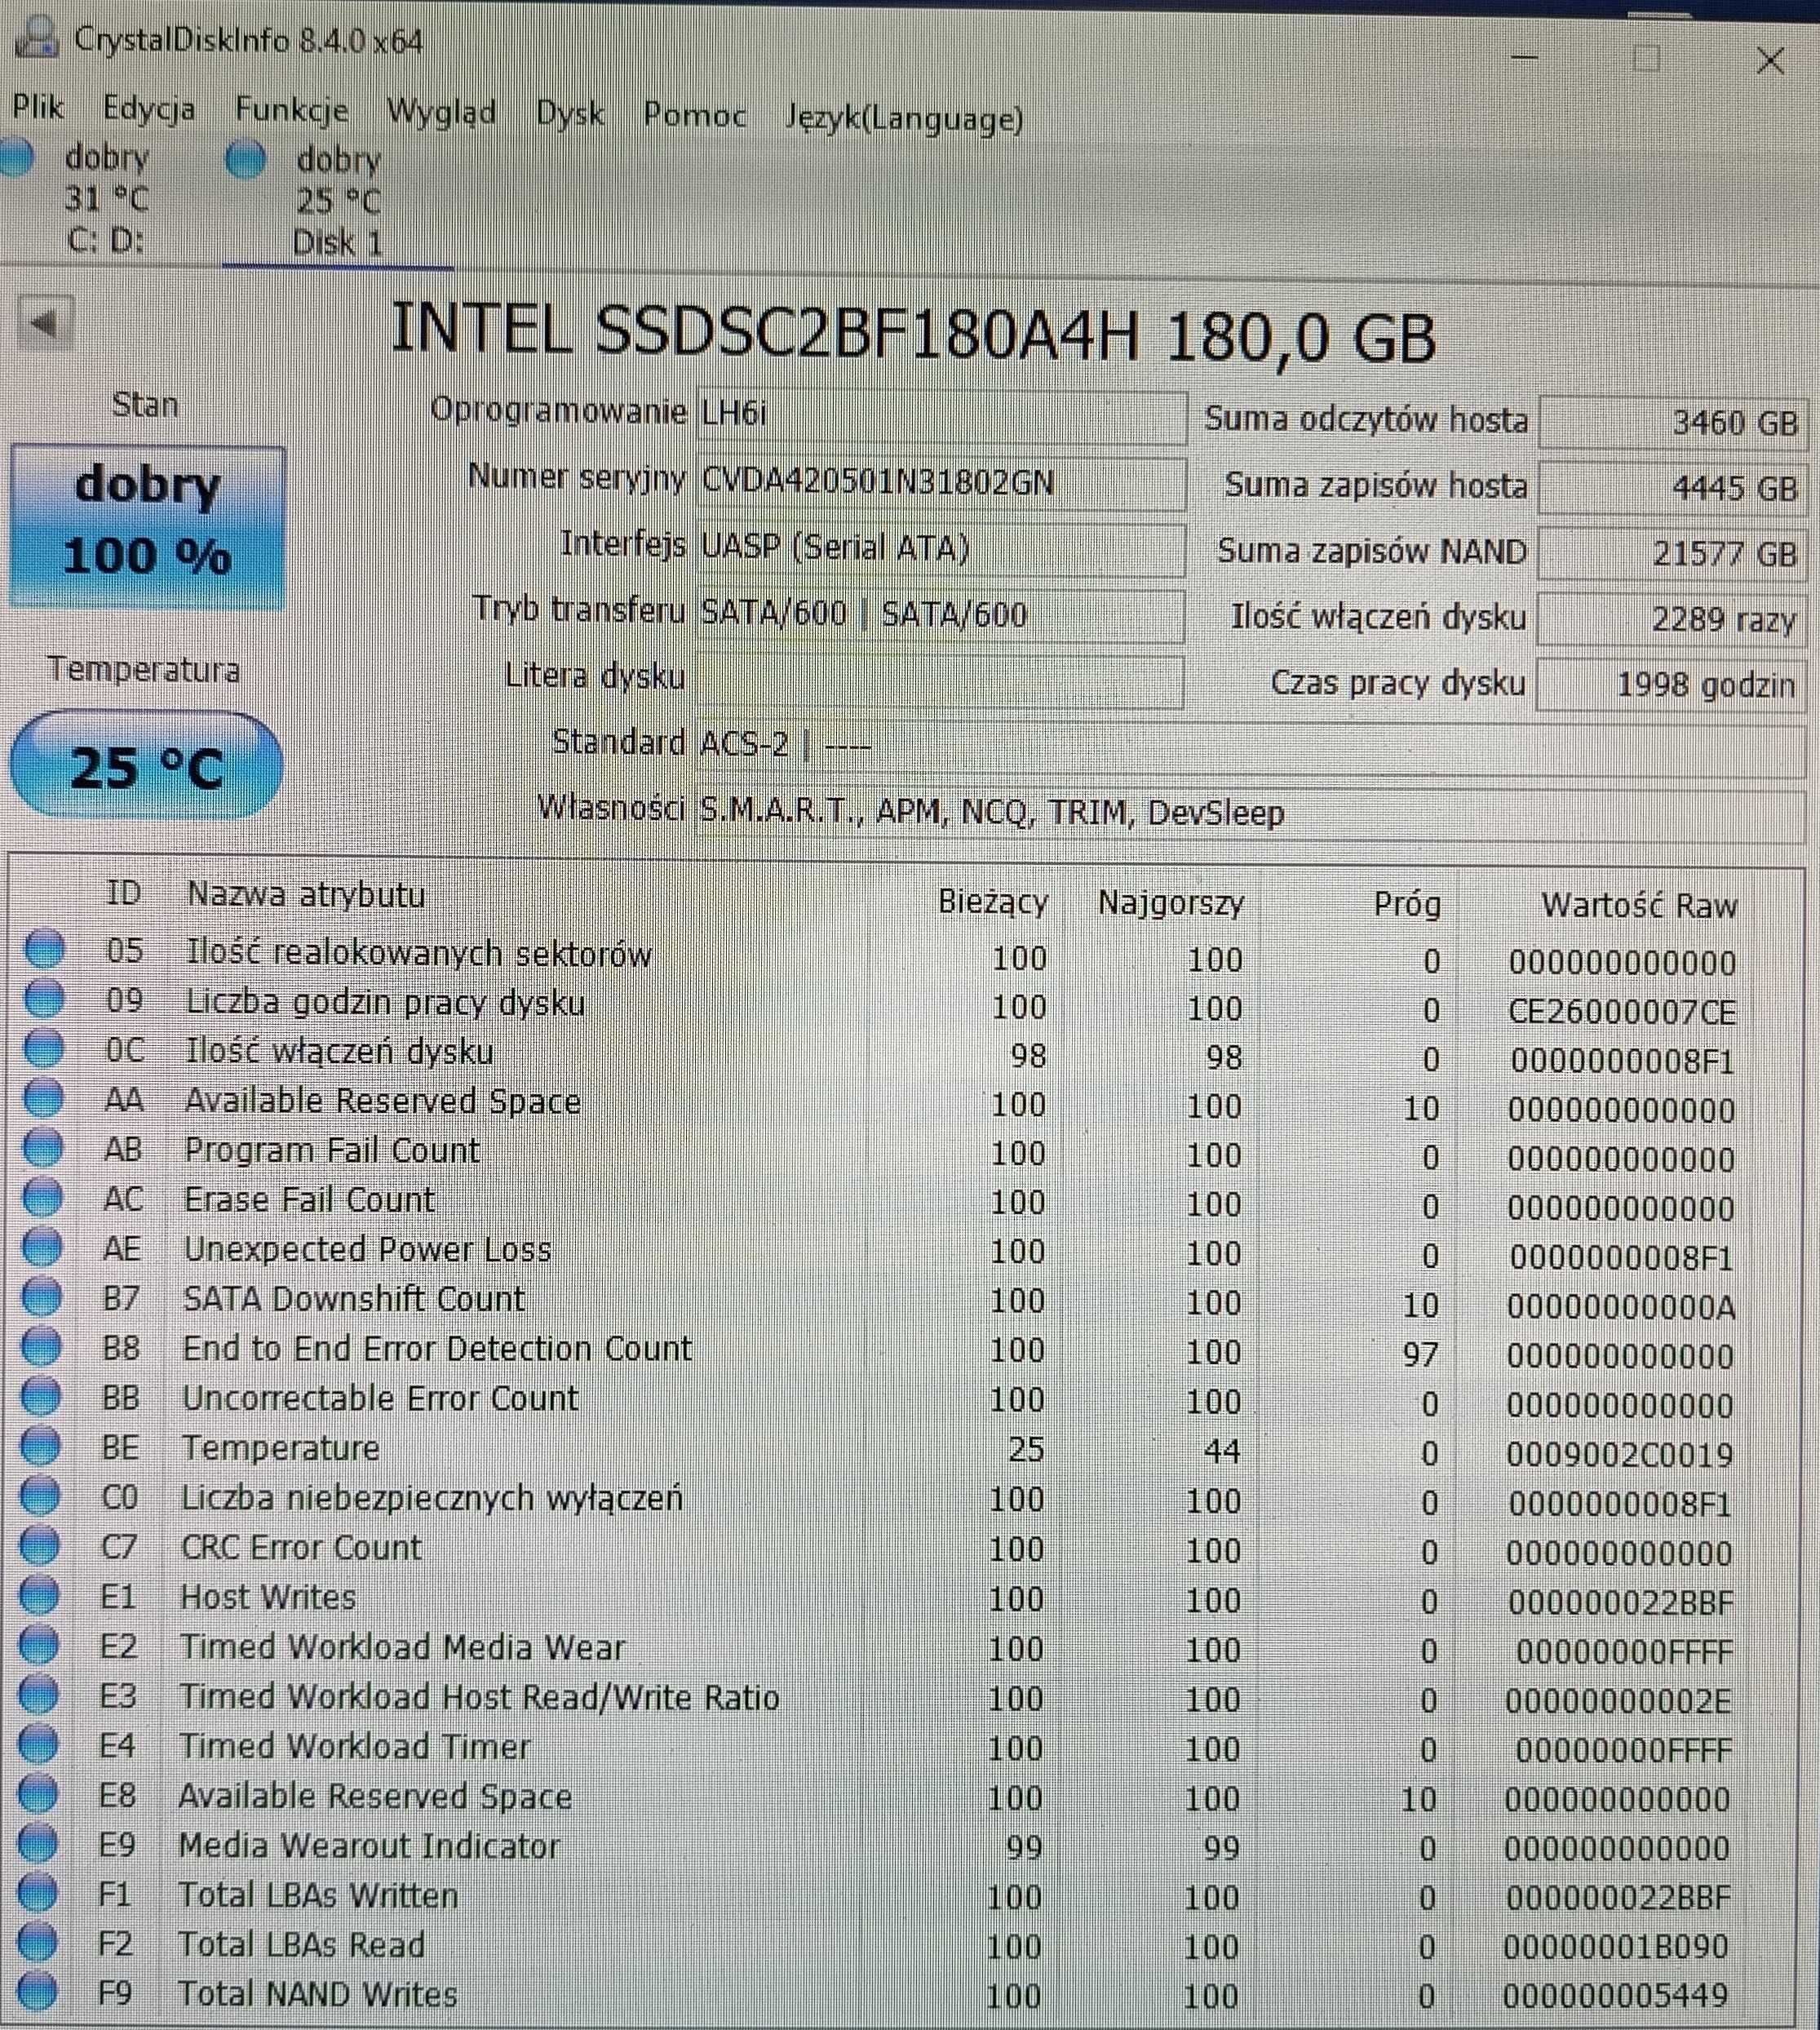The height and width of the screenshot is (2030, 1820).
Task: Click status circle for Disk 1
Action: coord(245,158)
